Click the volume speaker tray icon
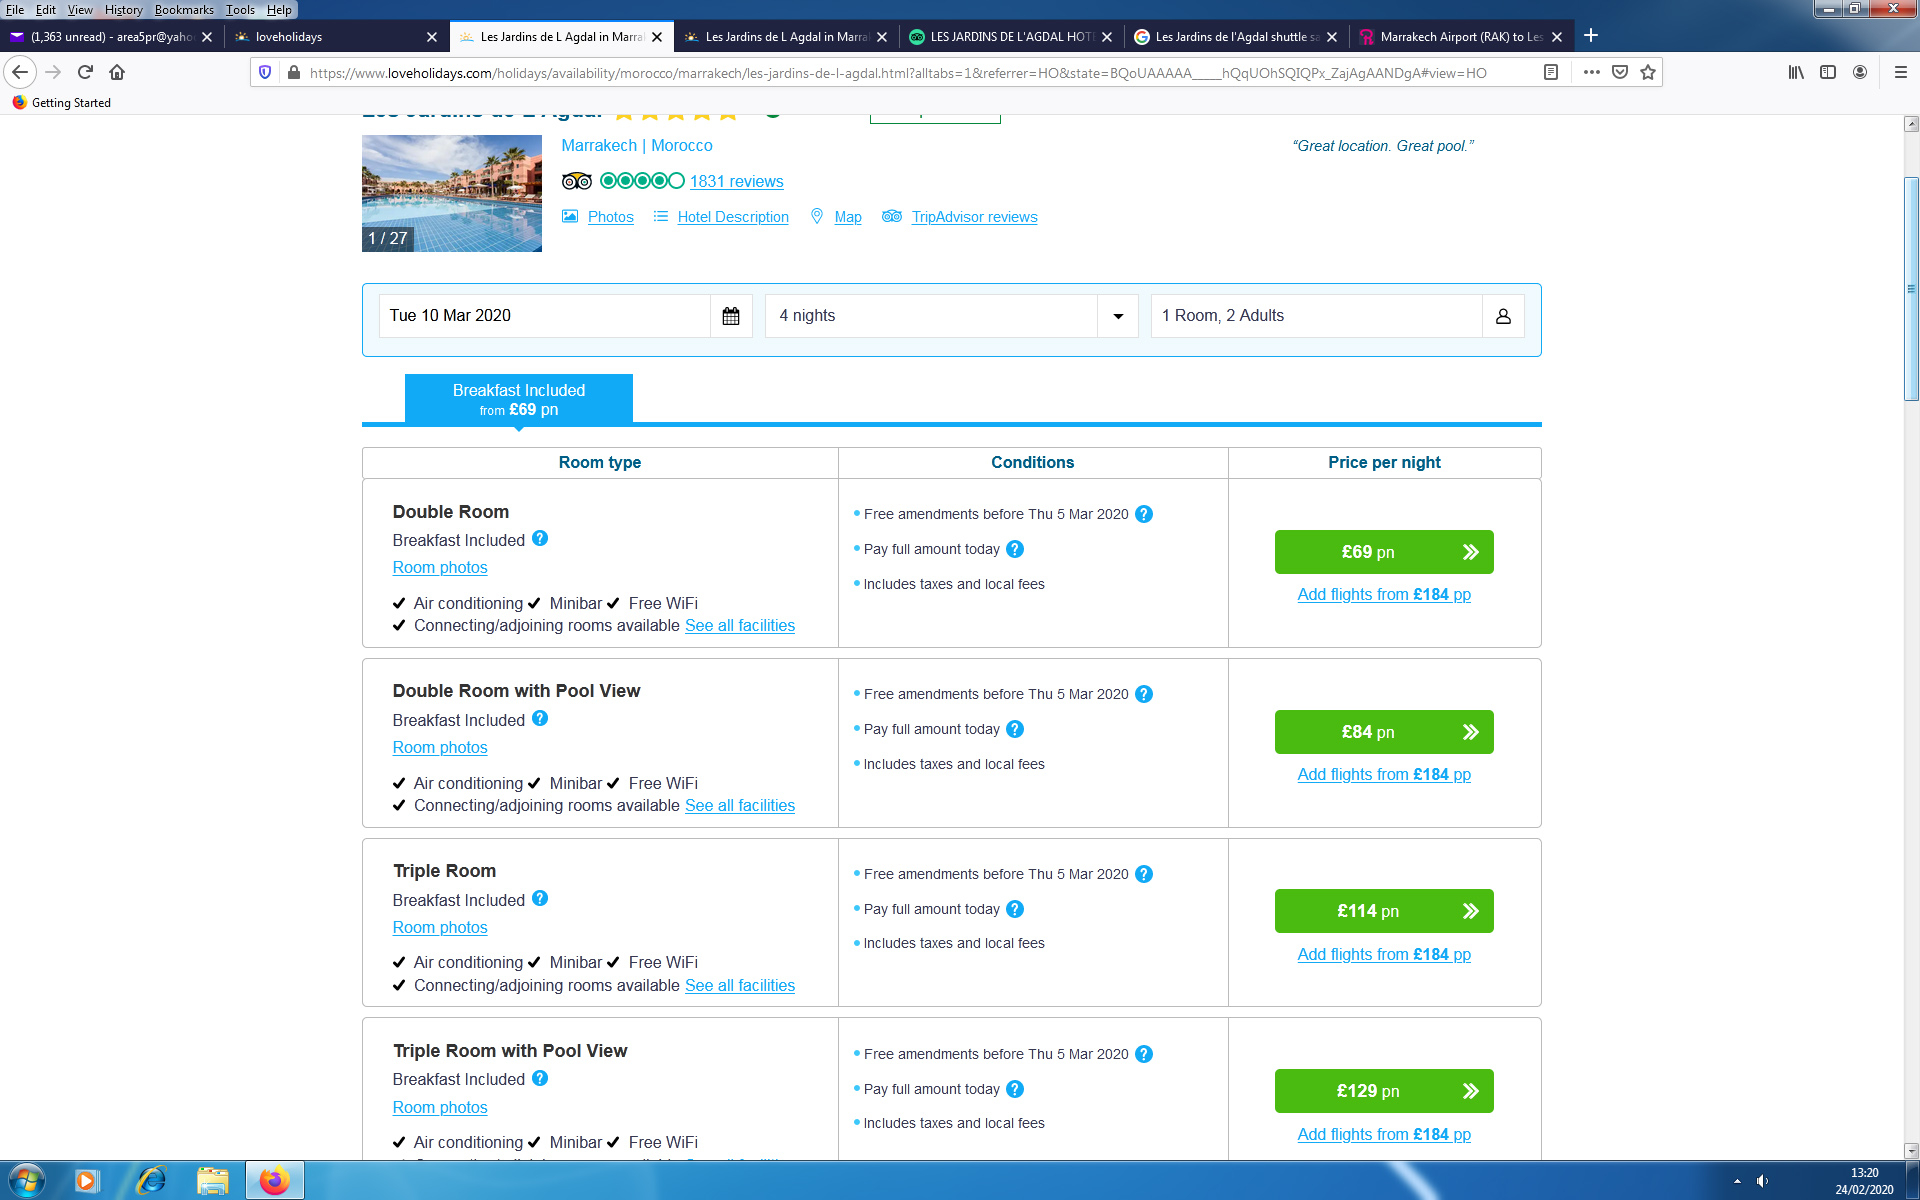This screenshot has width=1920, height=1200. [1762, 1181]
